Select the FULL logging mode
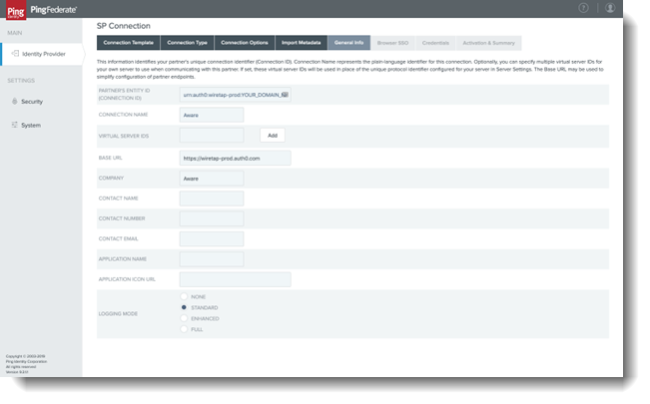650x404 pixels. (183, 329)
